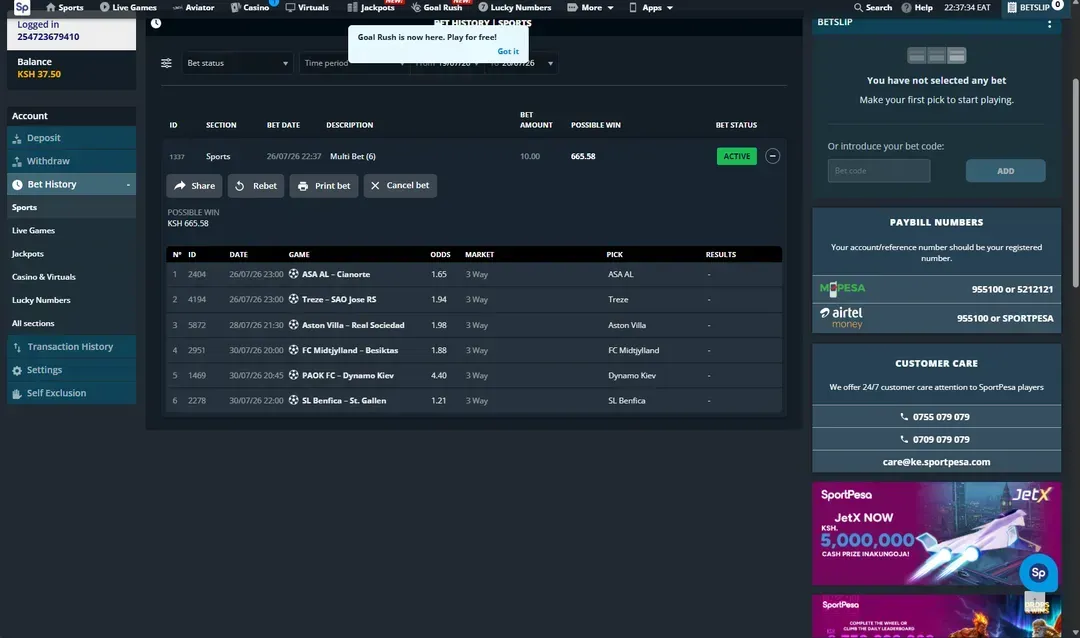The image size is (1080, 638).
Task: Open betslip three-dot options menu
Action: pyautogui.click(x=1049, y=23)
